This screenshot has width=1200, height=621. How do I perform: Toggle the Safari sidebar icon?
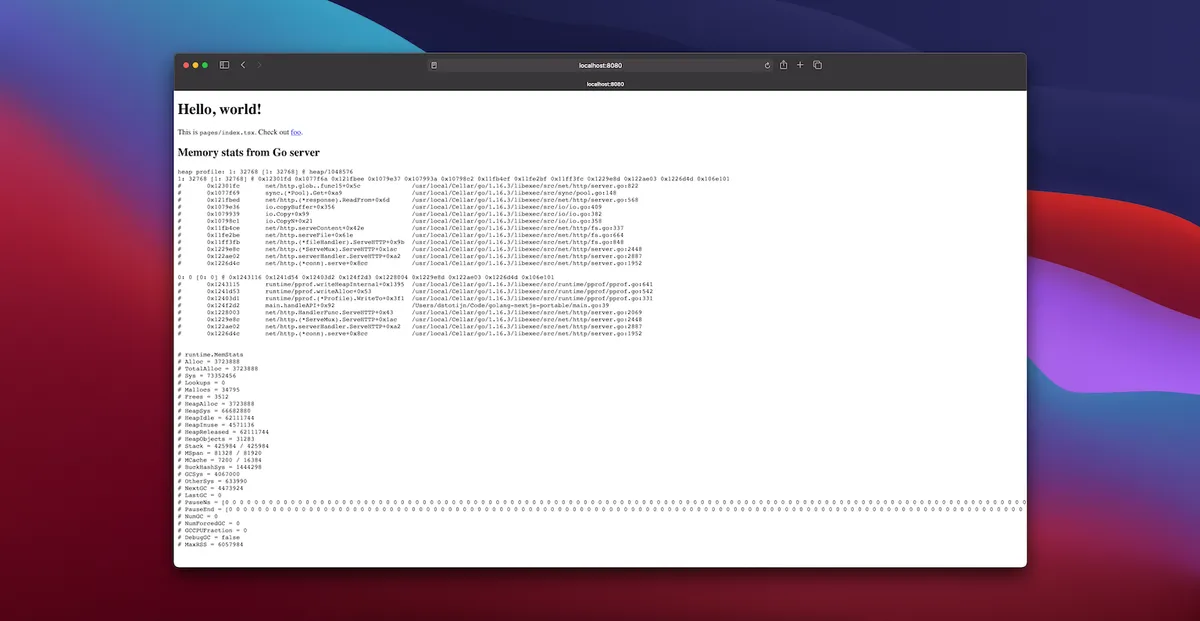coord(223,64)
